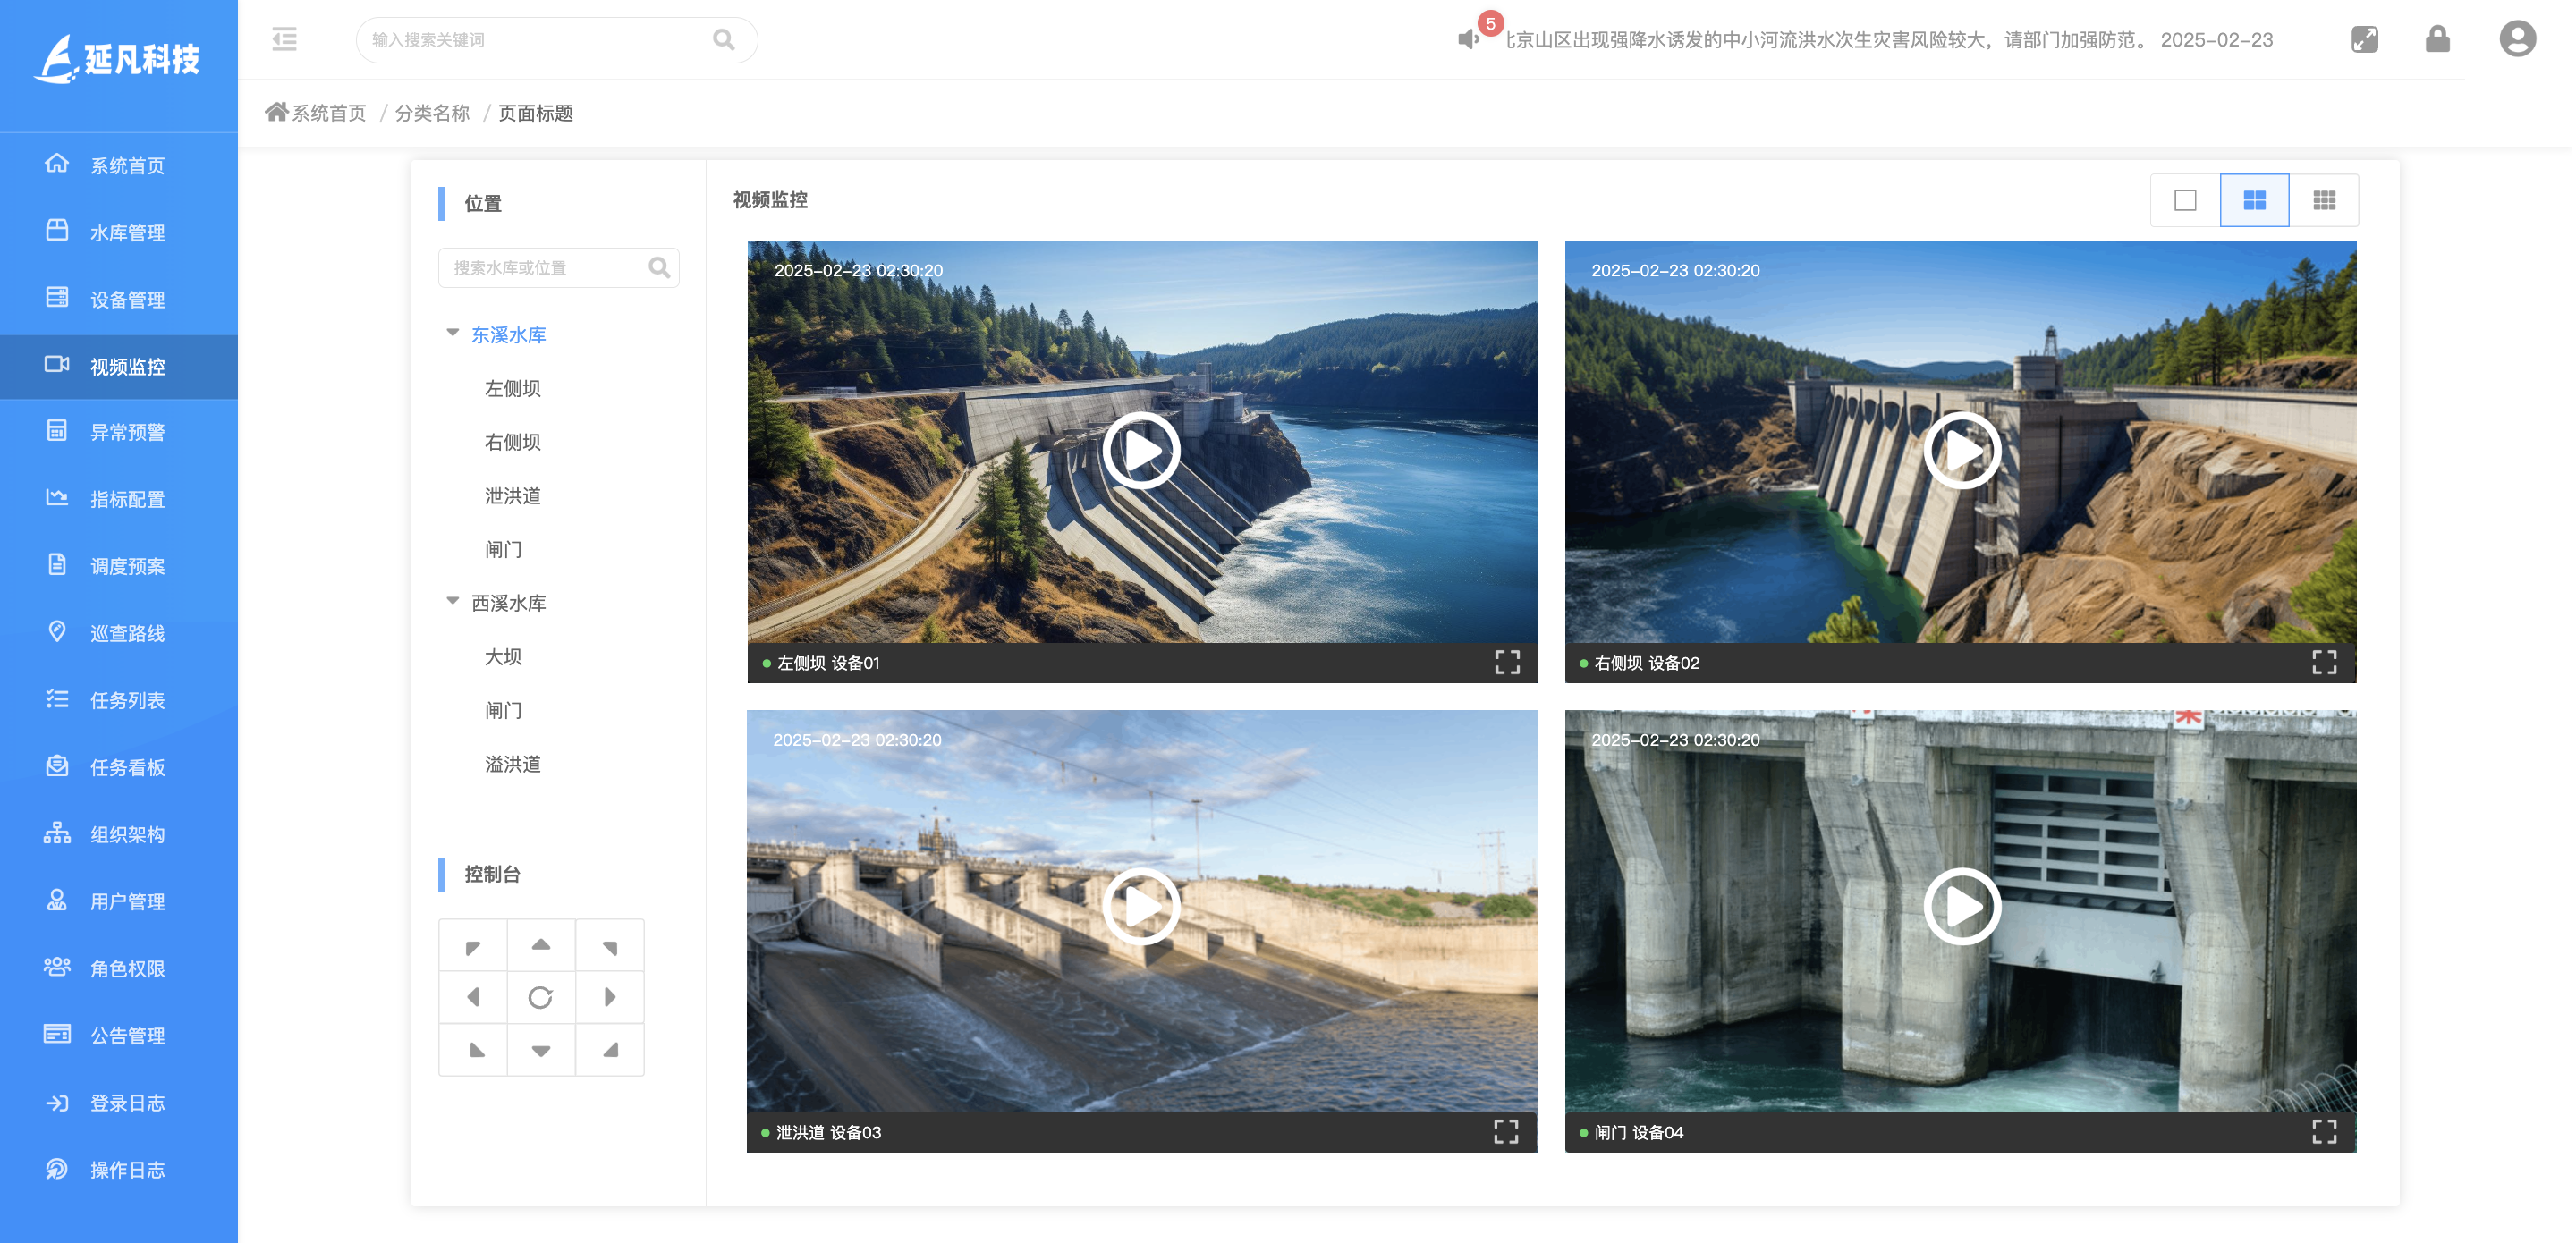Open the notification speaker icon
Viewport: 2576px width, 1243px height.
pos(1467,40)
